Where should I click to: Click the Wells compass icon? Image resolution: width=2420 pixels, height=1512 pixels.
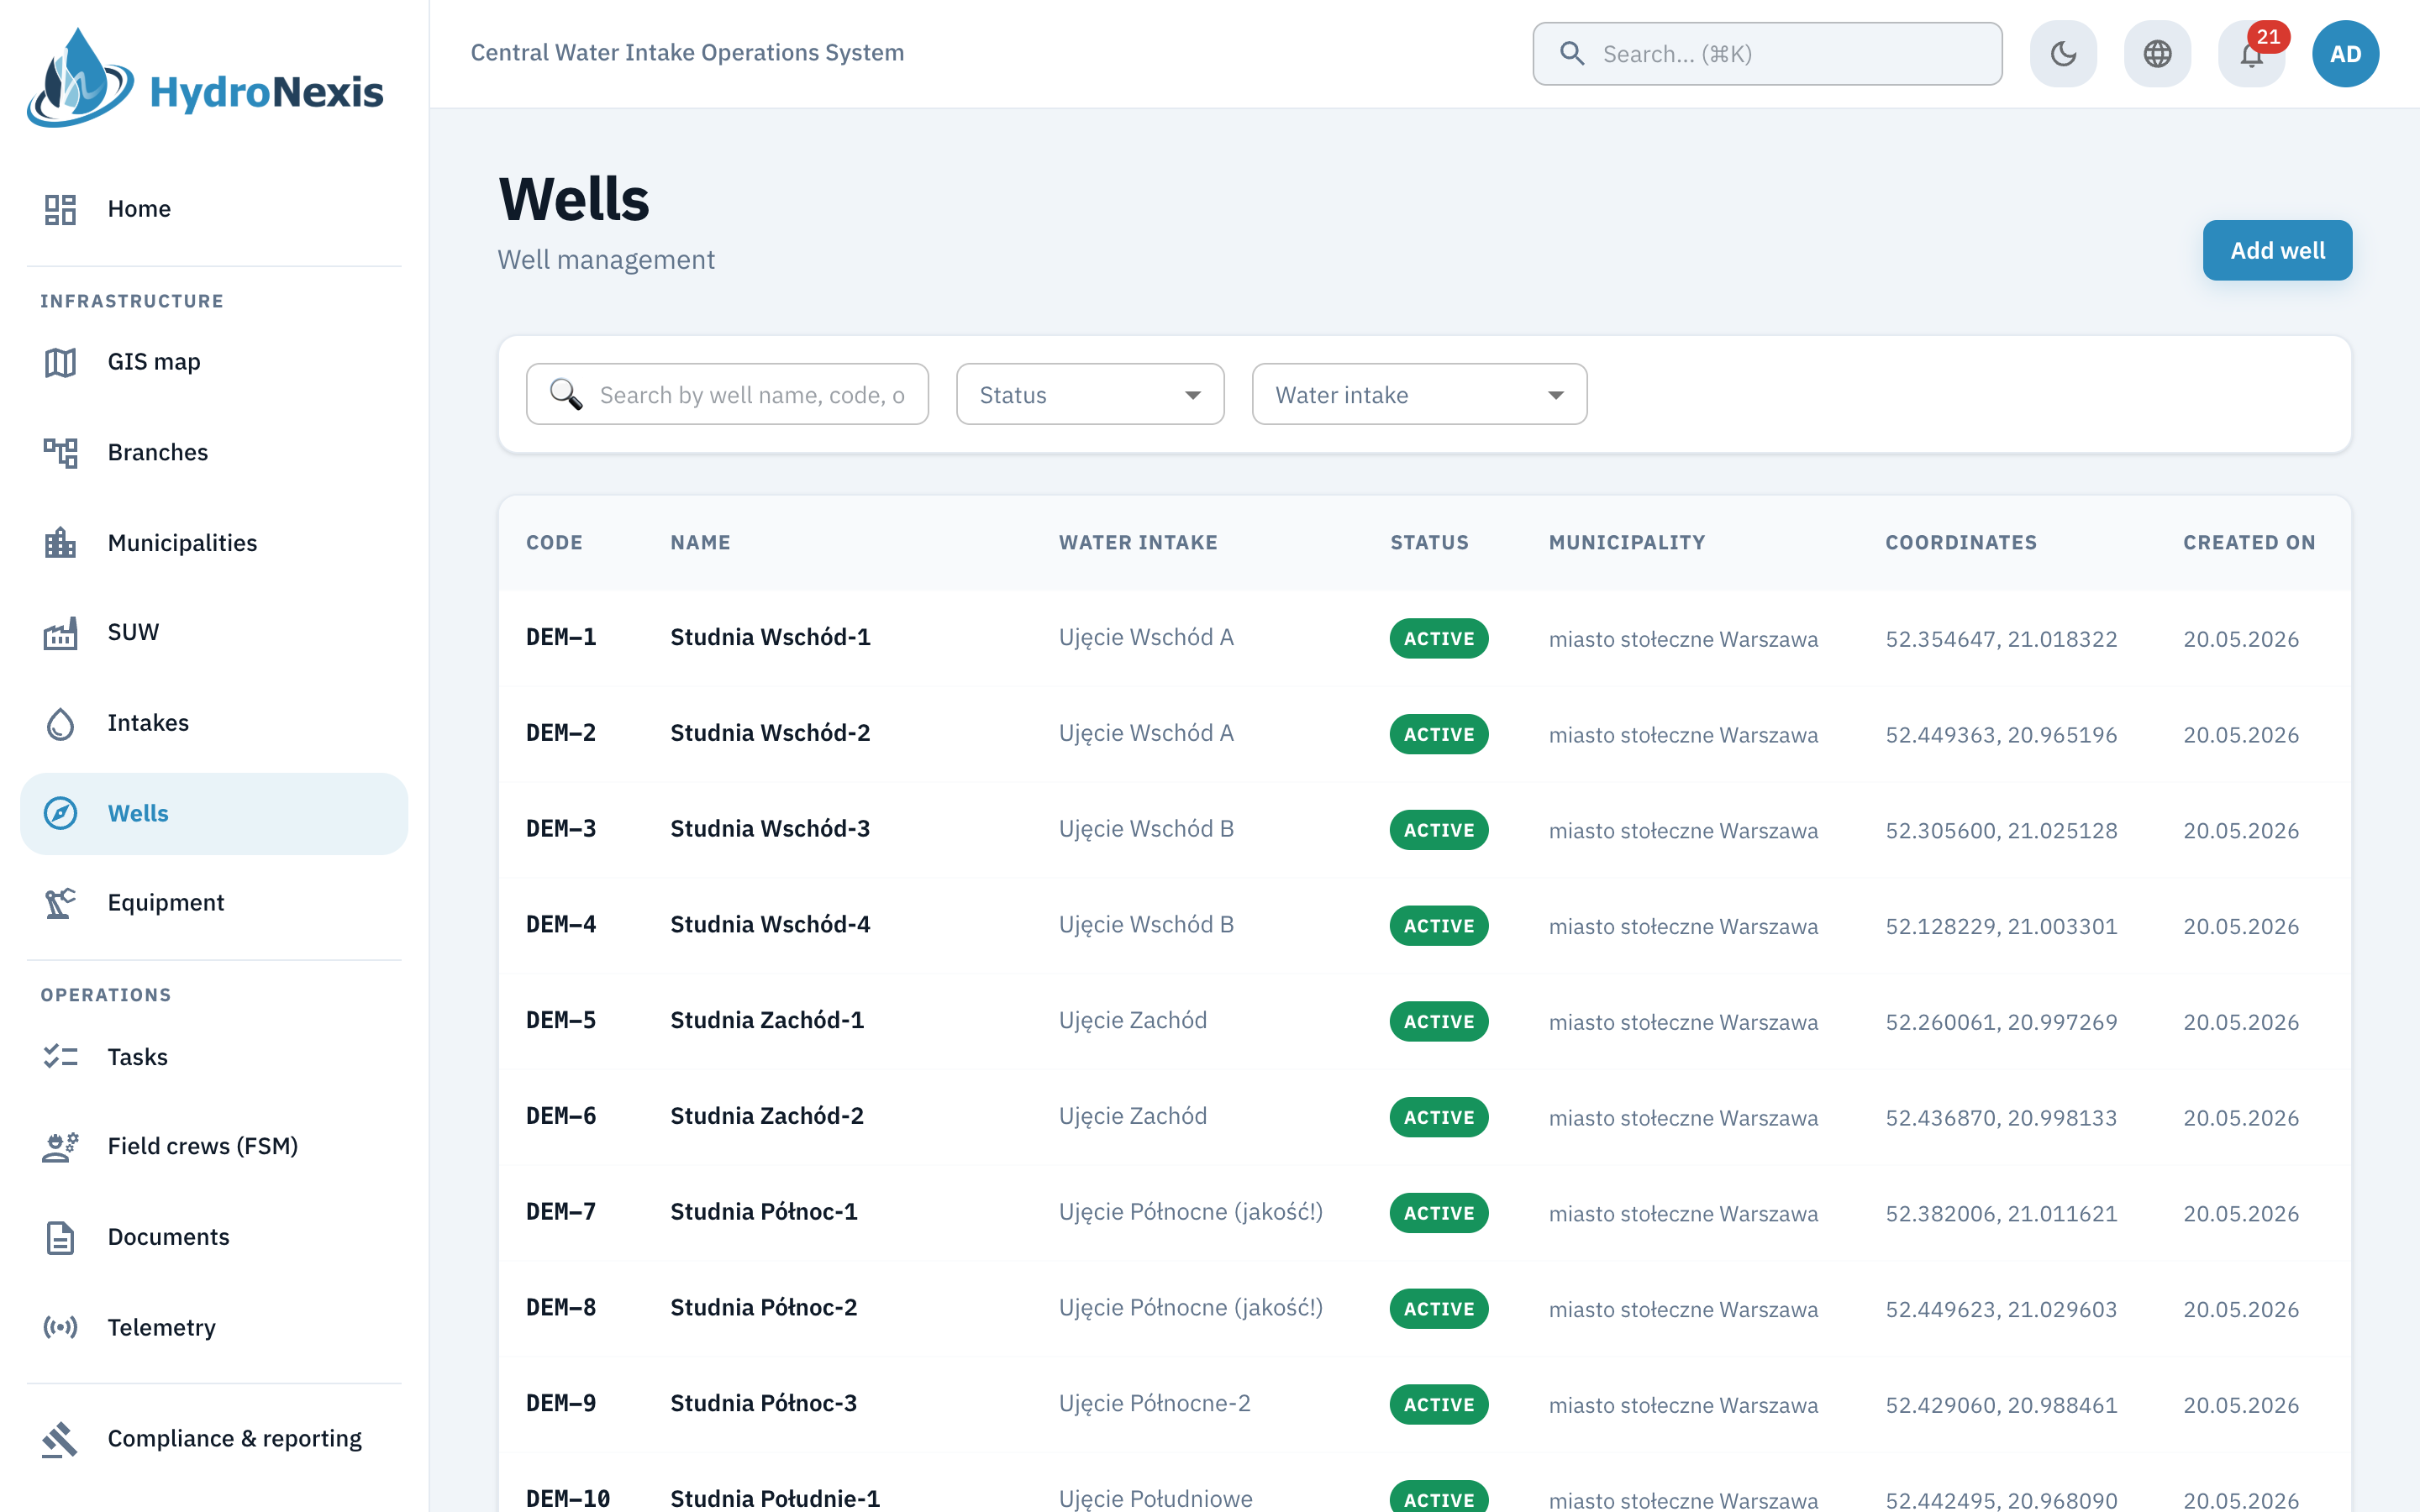coord(60,813)
